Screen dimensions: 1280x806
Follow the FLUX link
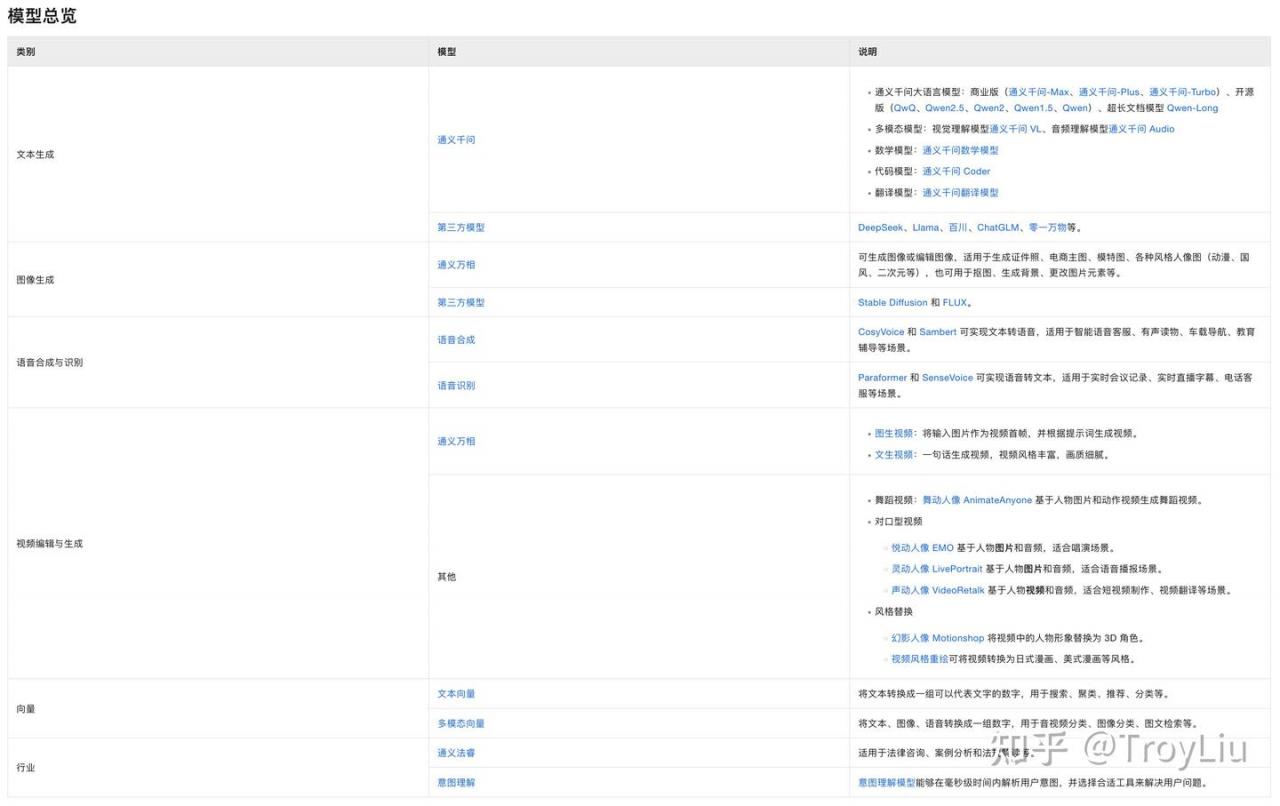click(955, 302)
